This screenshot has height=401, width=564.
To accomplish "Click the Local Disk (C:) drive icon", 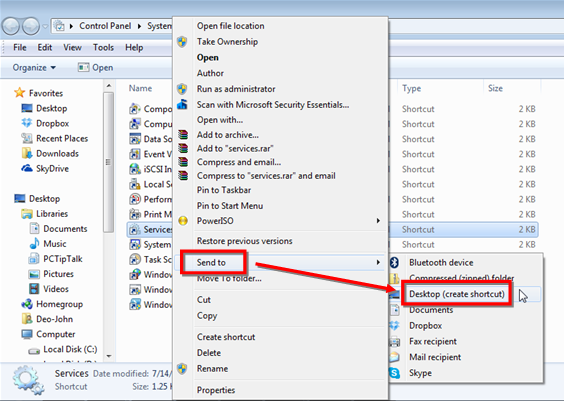I will click(34, 350).
